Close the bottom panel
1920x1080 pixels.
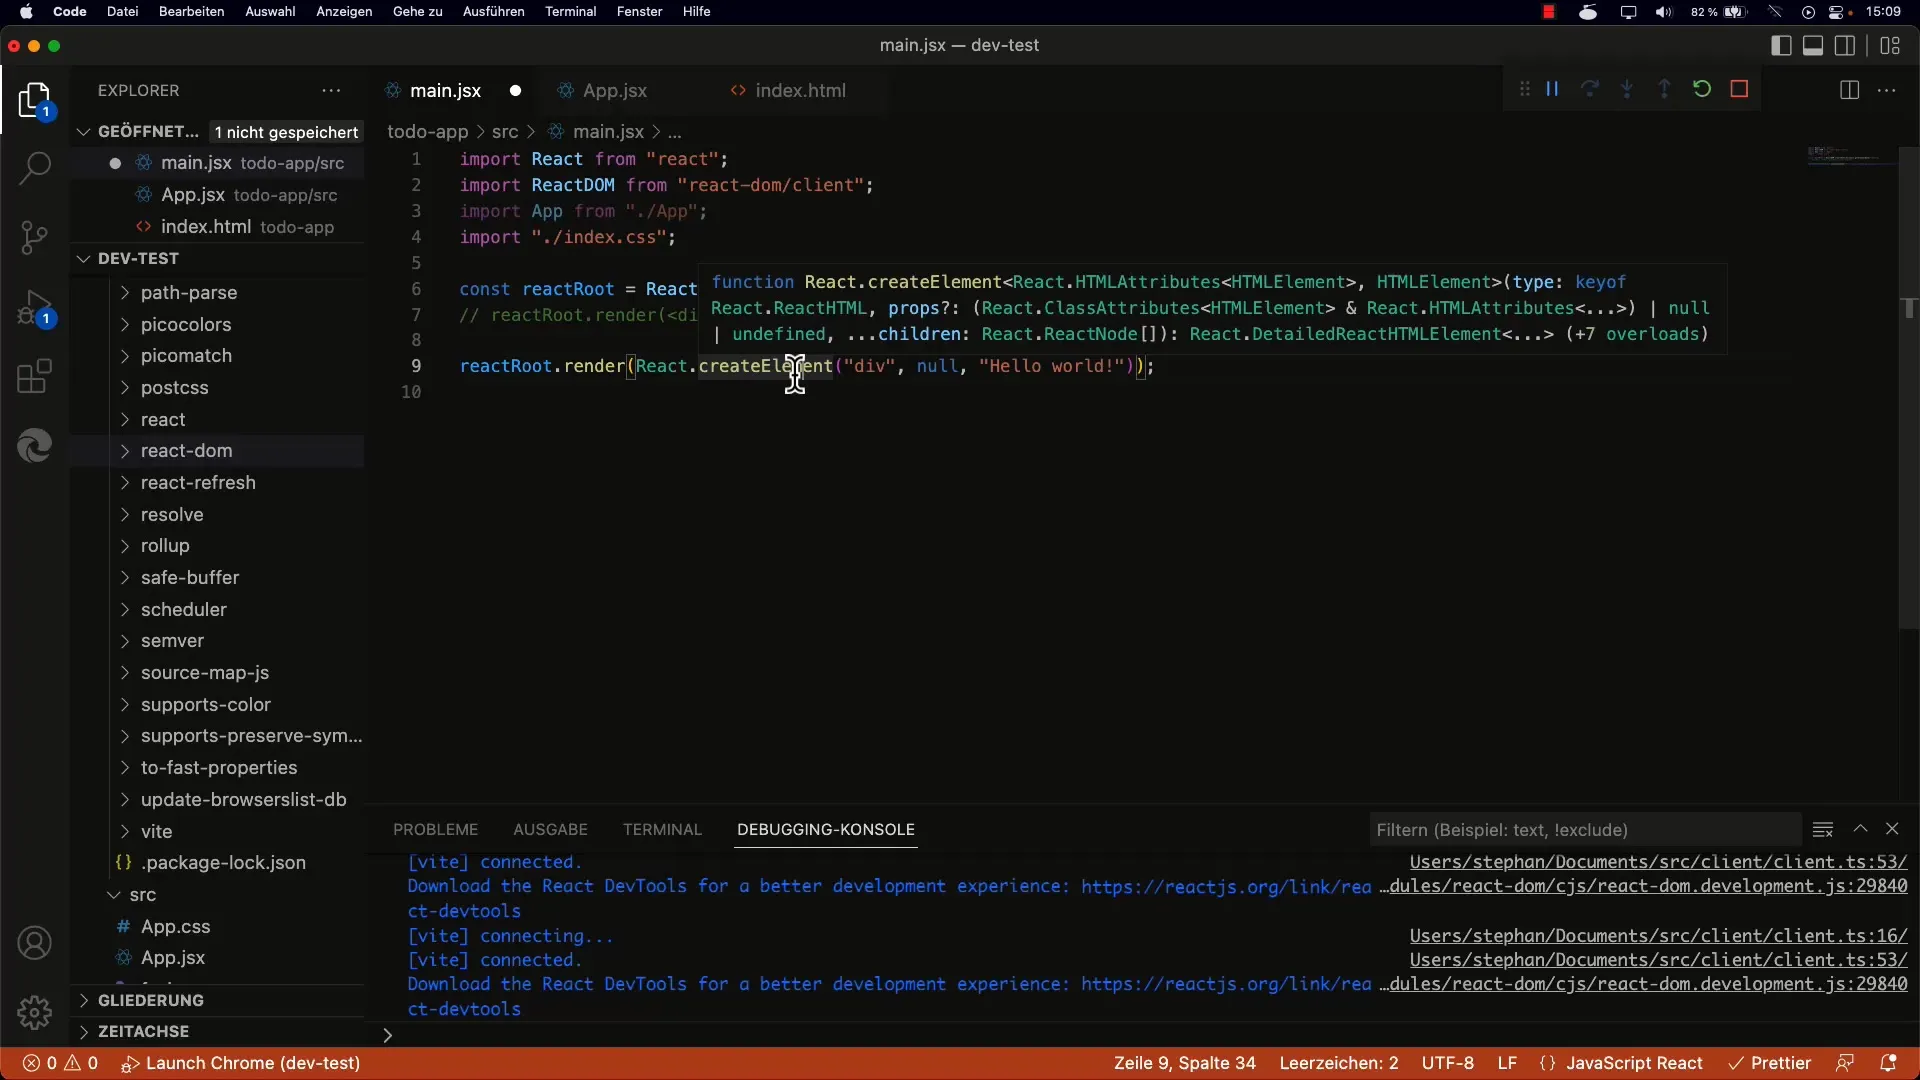[x=1892, y=829]
